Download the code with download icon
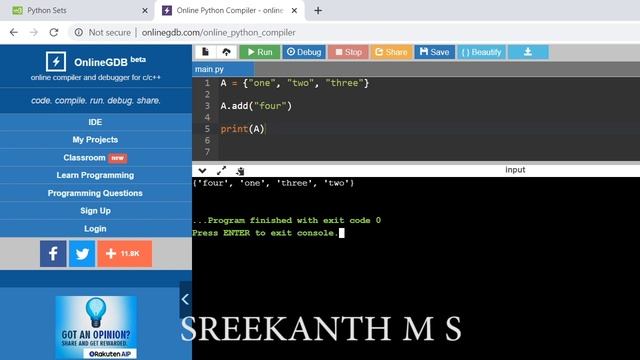 [x=528, y=52]
